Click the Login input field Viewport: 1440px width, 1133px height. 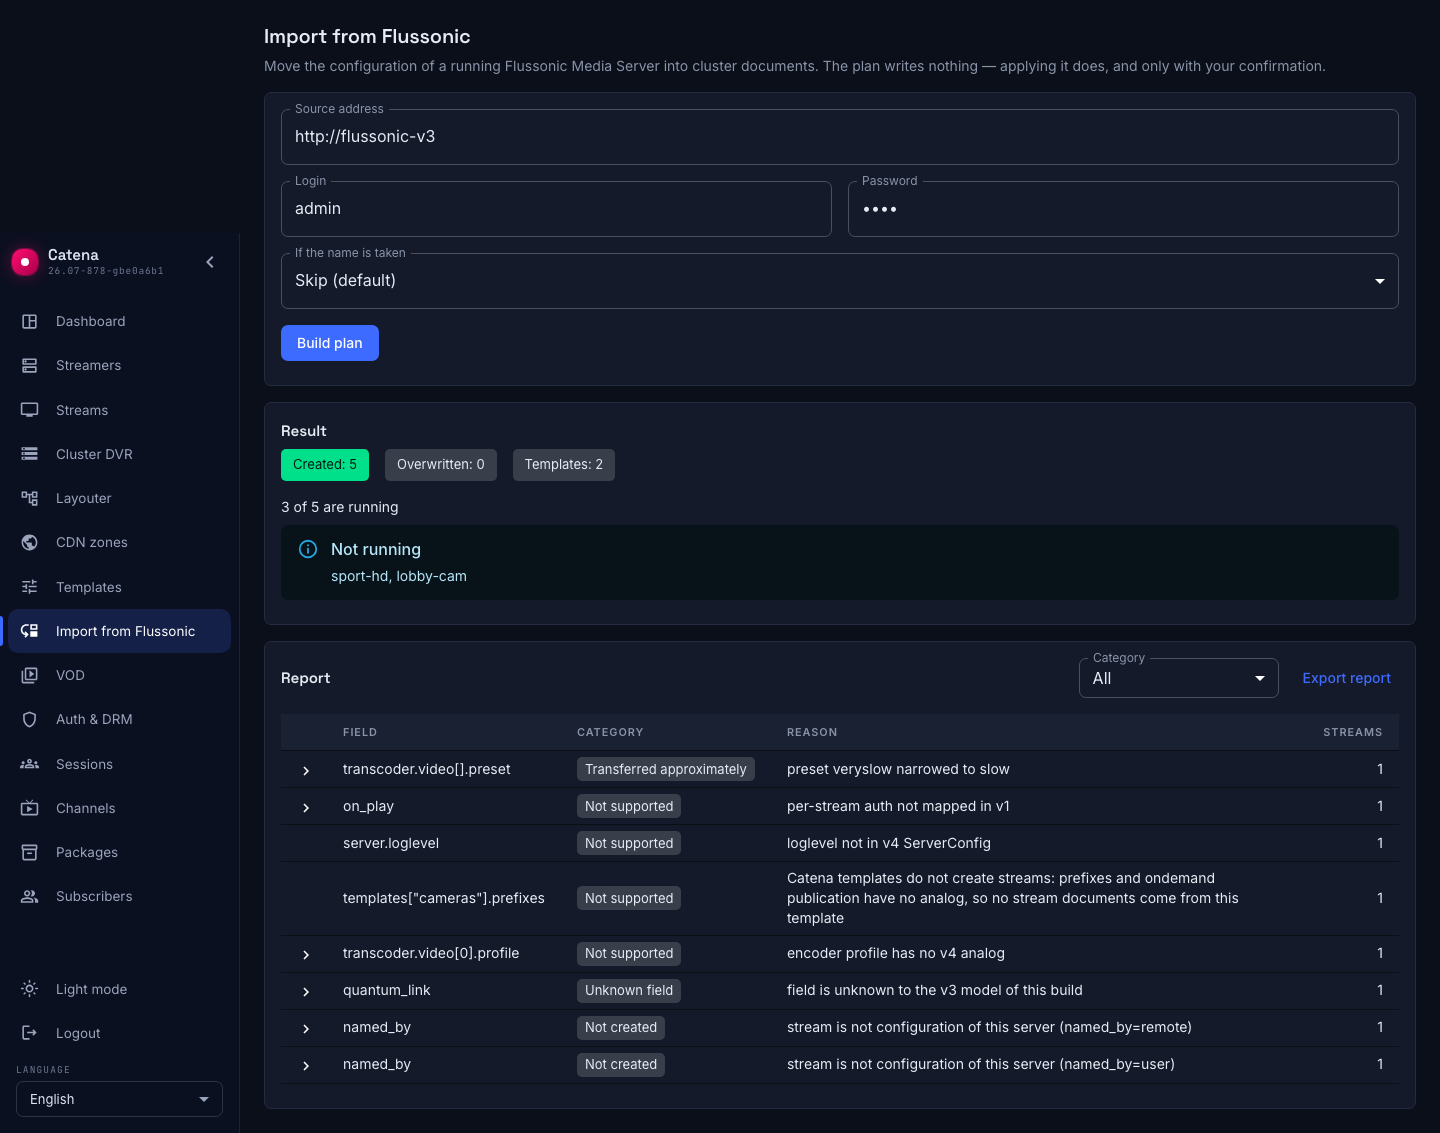[x=556, y=209]
